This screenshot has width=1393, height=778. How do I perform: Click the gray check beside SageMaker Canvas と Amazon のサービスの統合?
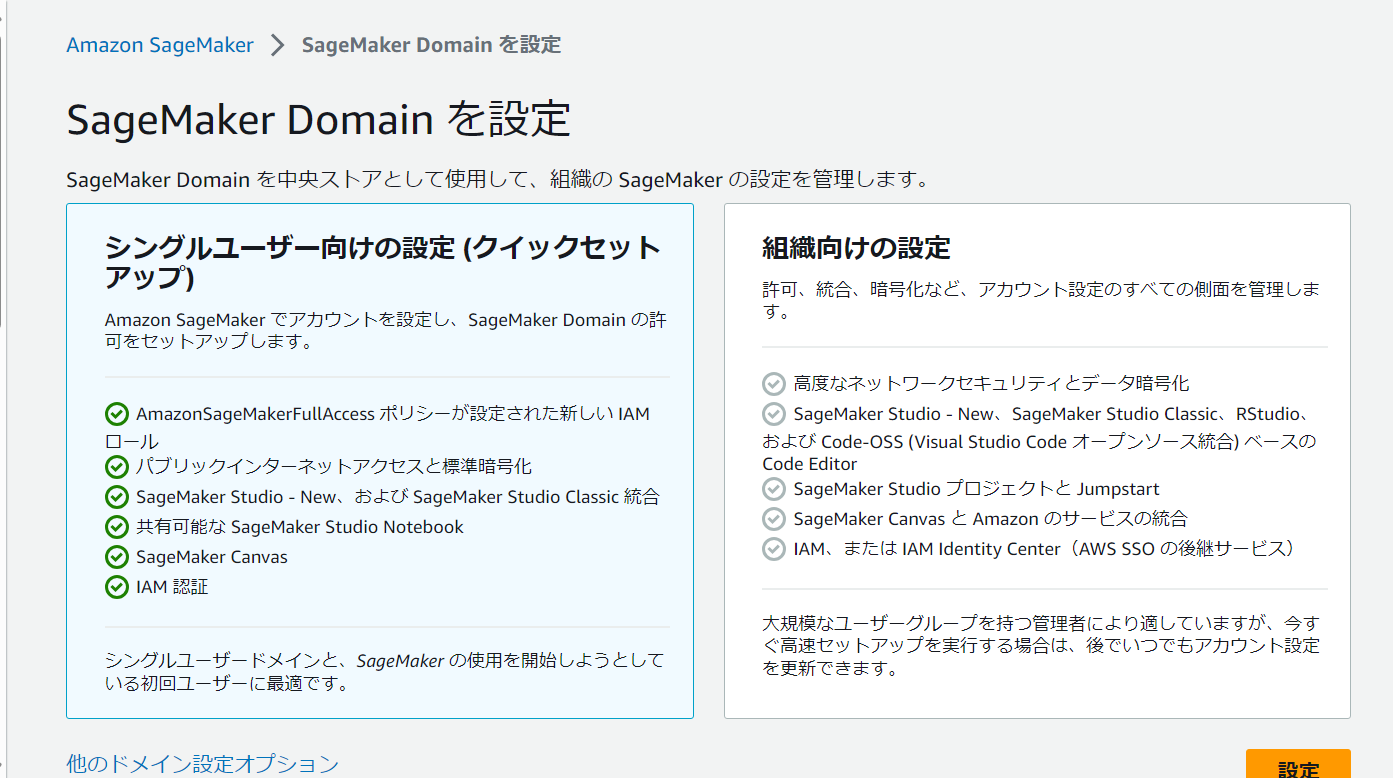(774, 519)
